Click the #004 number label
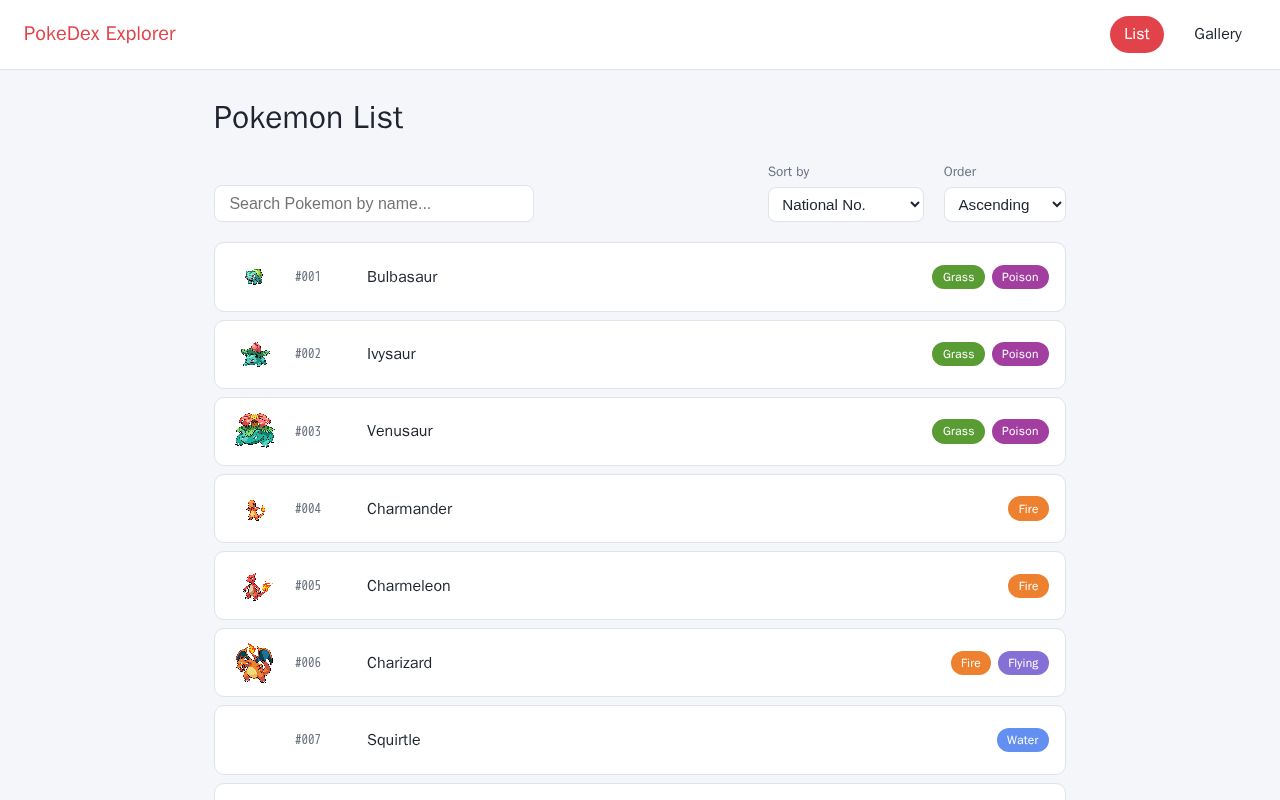 [x=308, y=509]
